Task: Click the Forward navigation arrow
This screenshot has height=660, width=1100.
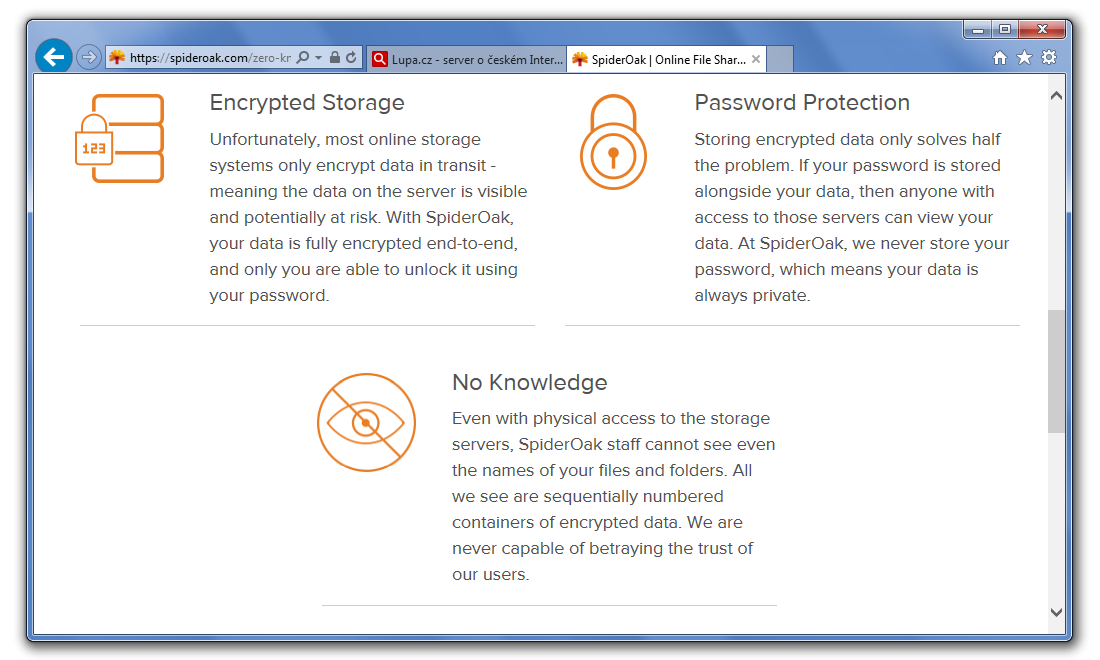Action: click(x=89, y=57)
